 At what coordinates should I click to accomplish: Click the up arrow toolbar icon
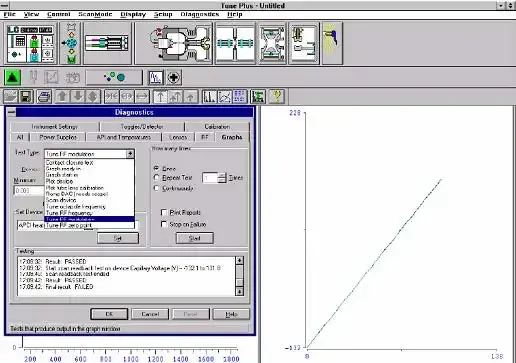[62, 97]
